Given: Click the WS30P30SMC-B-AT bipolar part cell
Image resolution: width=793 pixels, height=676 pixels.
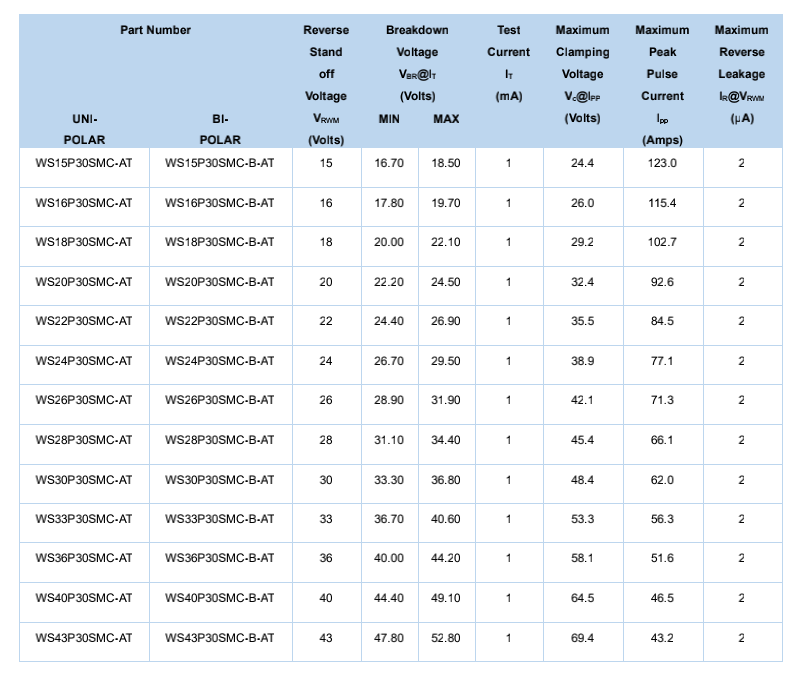Looking at the screenshot, I should [220, 479].
